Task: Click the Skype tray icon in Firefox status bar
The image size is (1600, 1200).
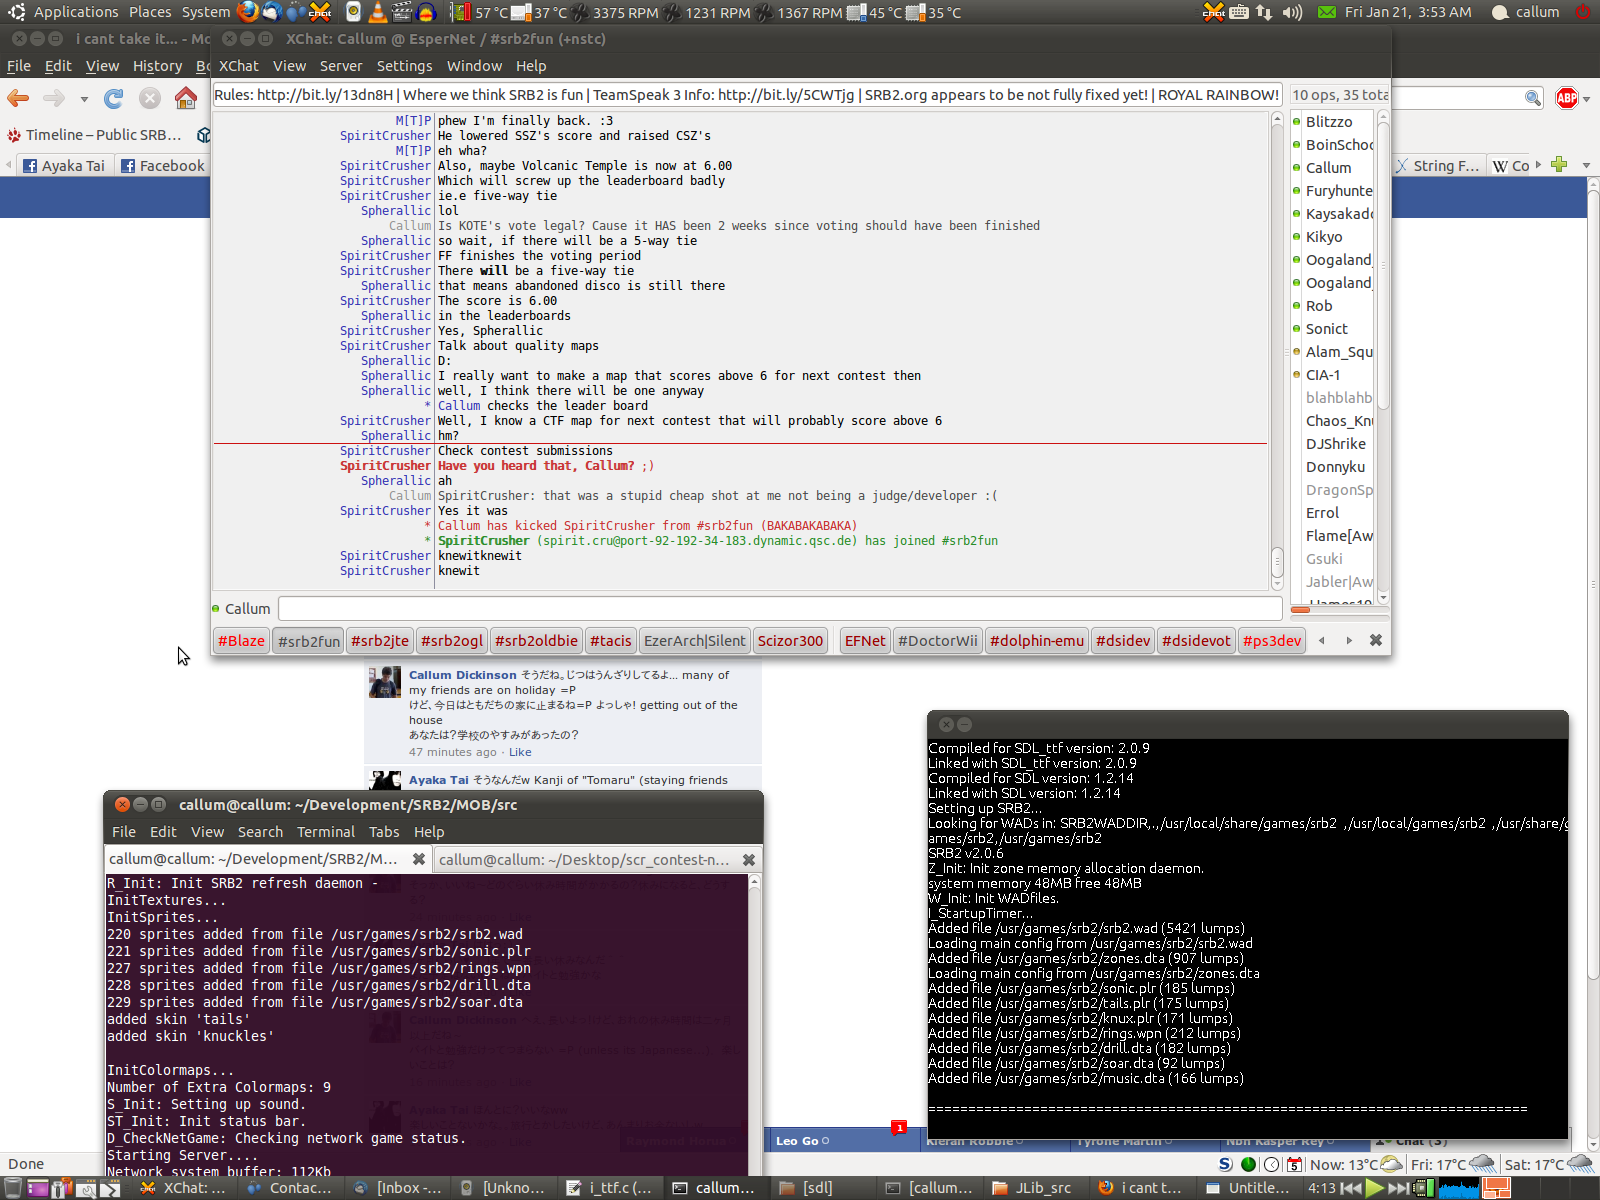Action: [1226, 1164]
